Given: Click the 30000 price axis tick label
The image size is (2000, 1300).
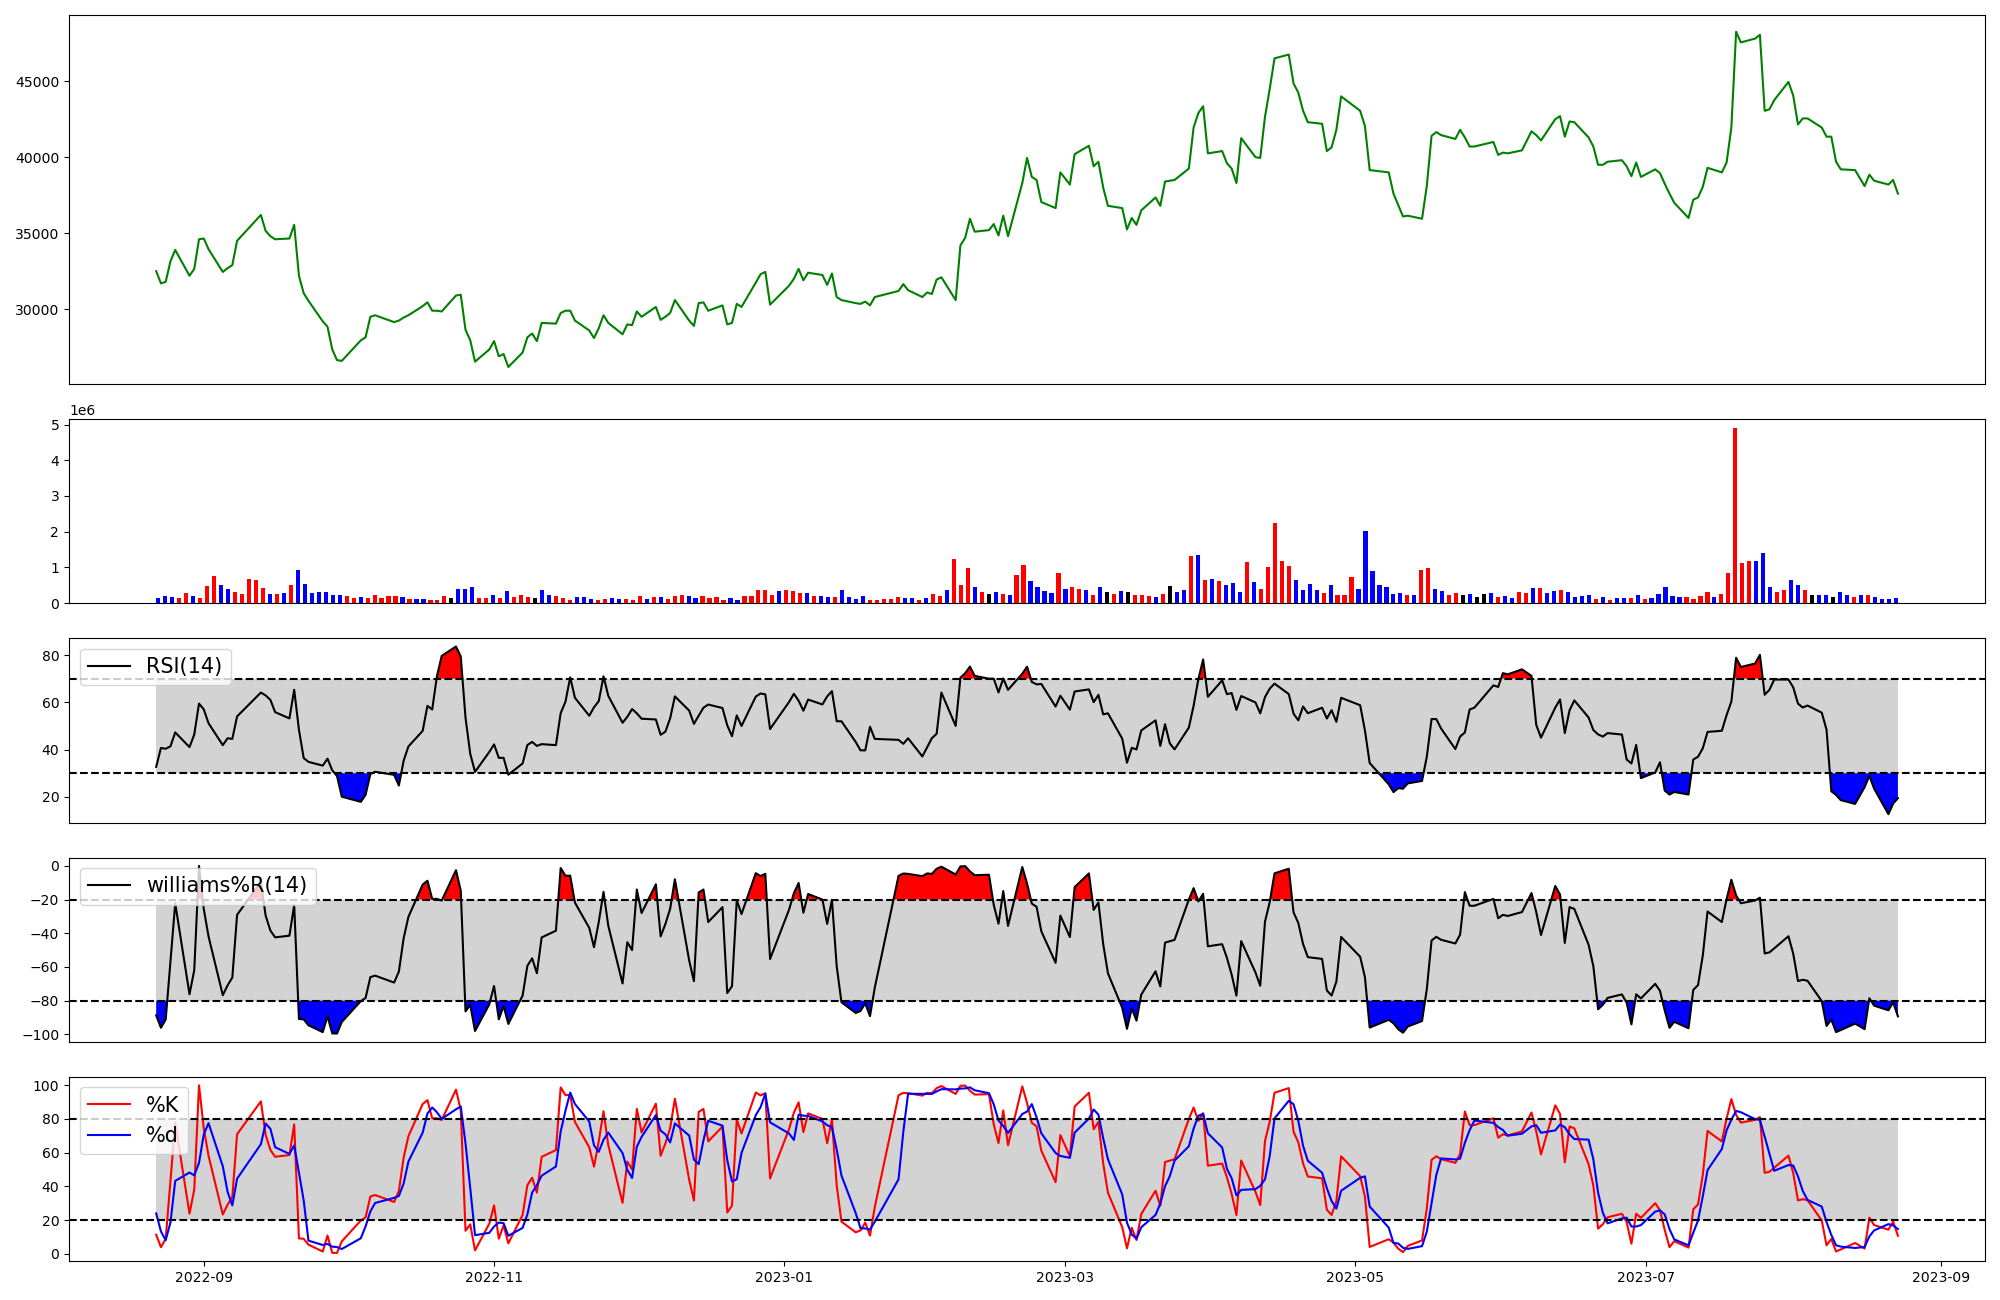Looking at the screenshot, I should [37, 310].
